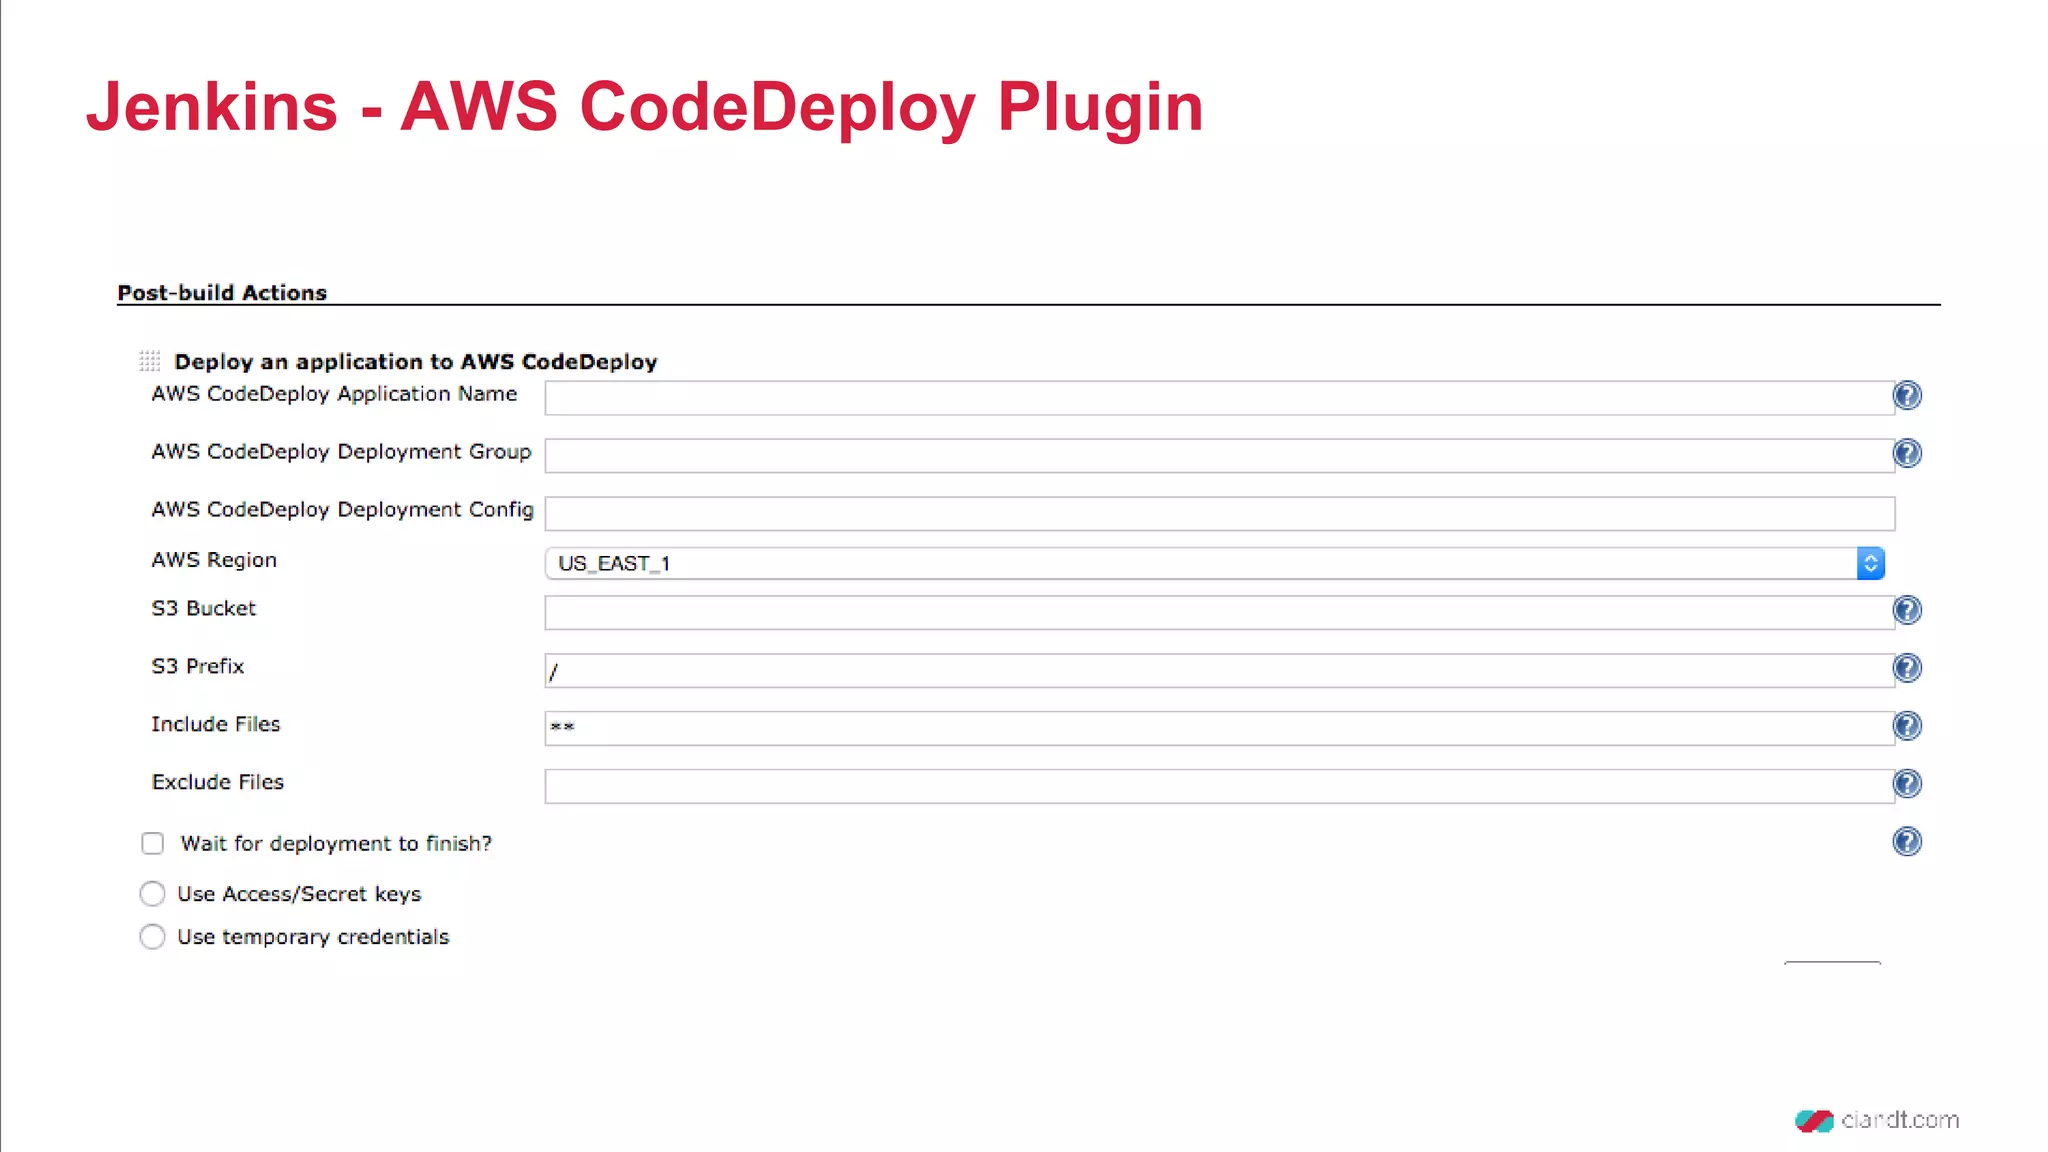Click the Include Files label
The image size is (2048, 1152).
point(216,724)
